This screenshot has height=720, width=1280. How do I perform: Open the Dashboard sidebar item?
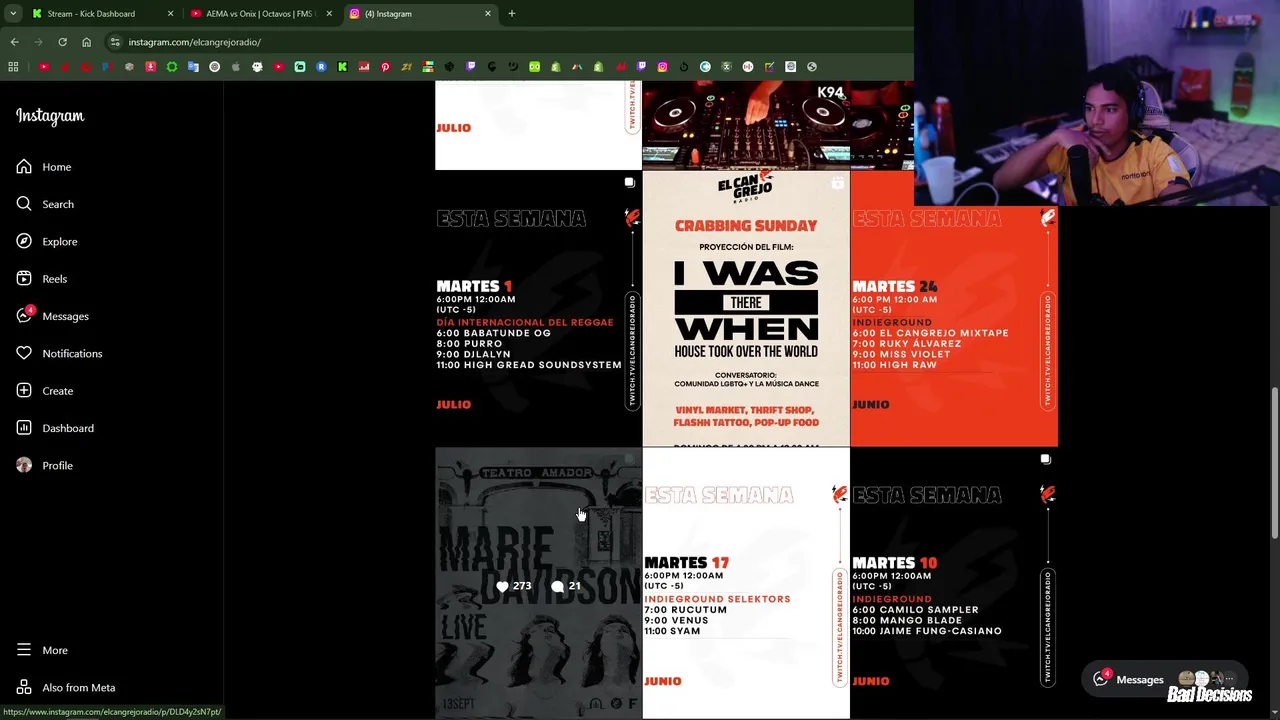coord(55,428)
